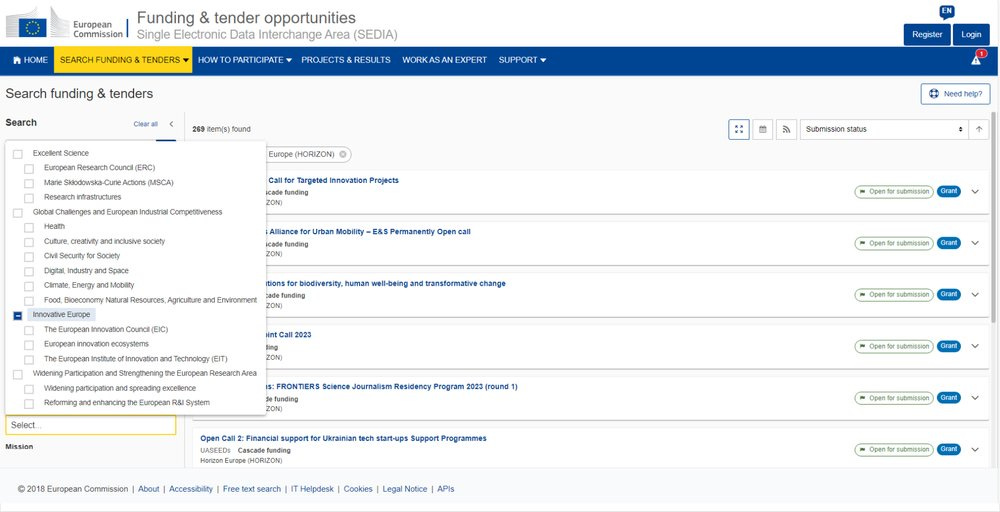Open the calendar view icon

(x=762, y=129)
